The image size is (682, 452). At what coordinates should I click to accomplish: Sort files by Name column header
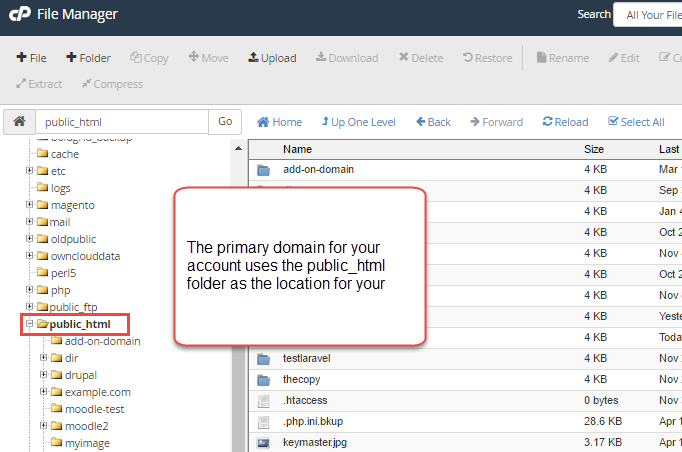297,149
